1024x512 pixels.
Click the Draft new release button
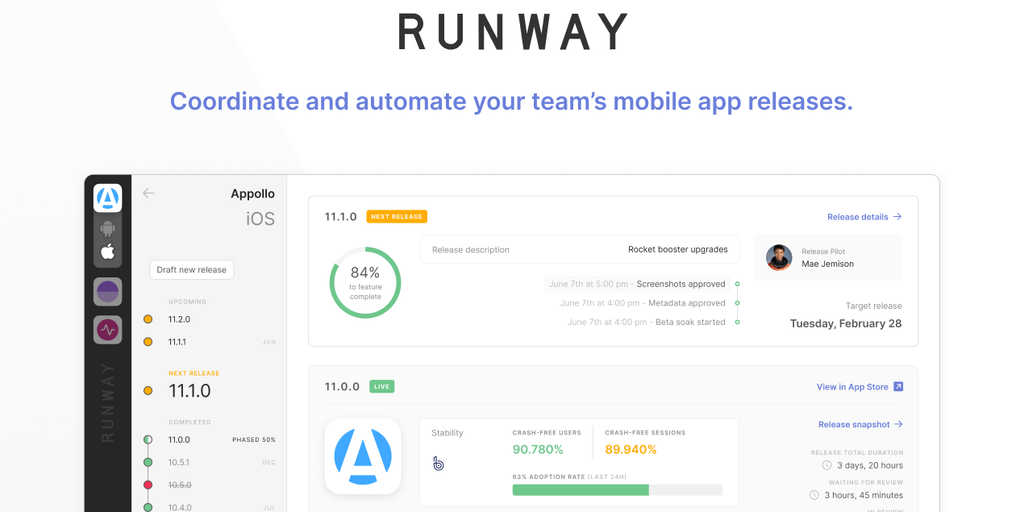click(191, 270)
